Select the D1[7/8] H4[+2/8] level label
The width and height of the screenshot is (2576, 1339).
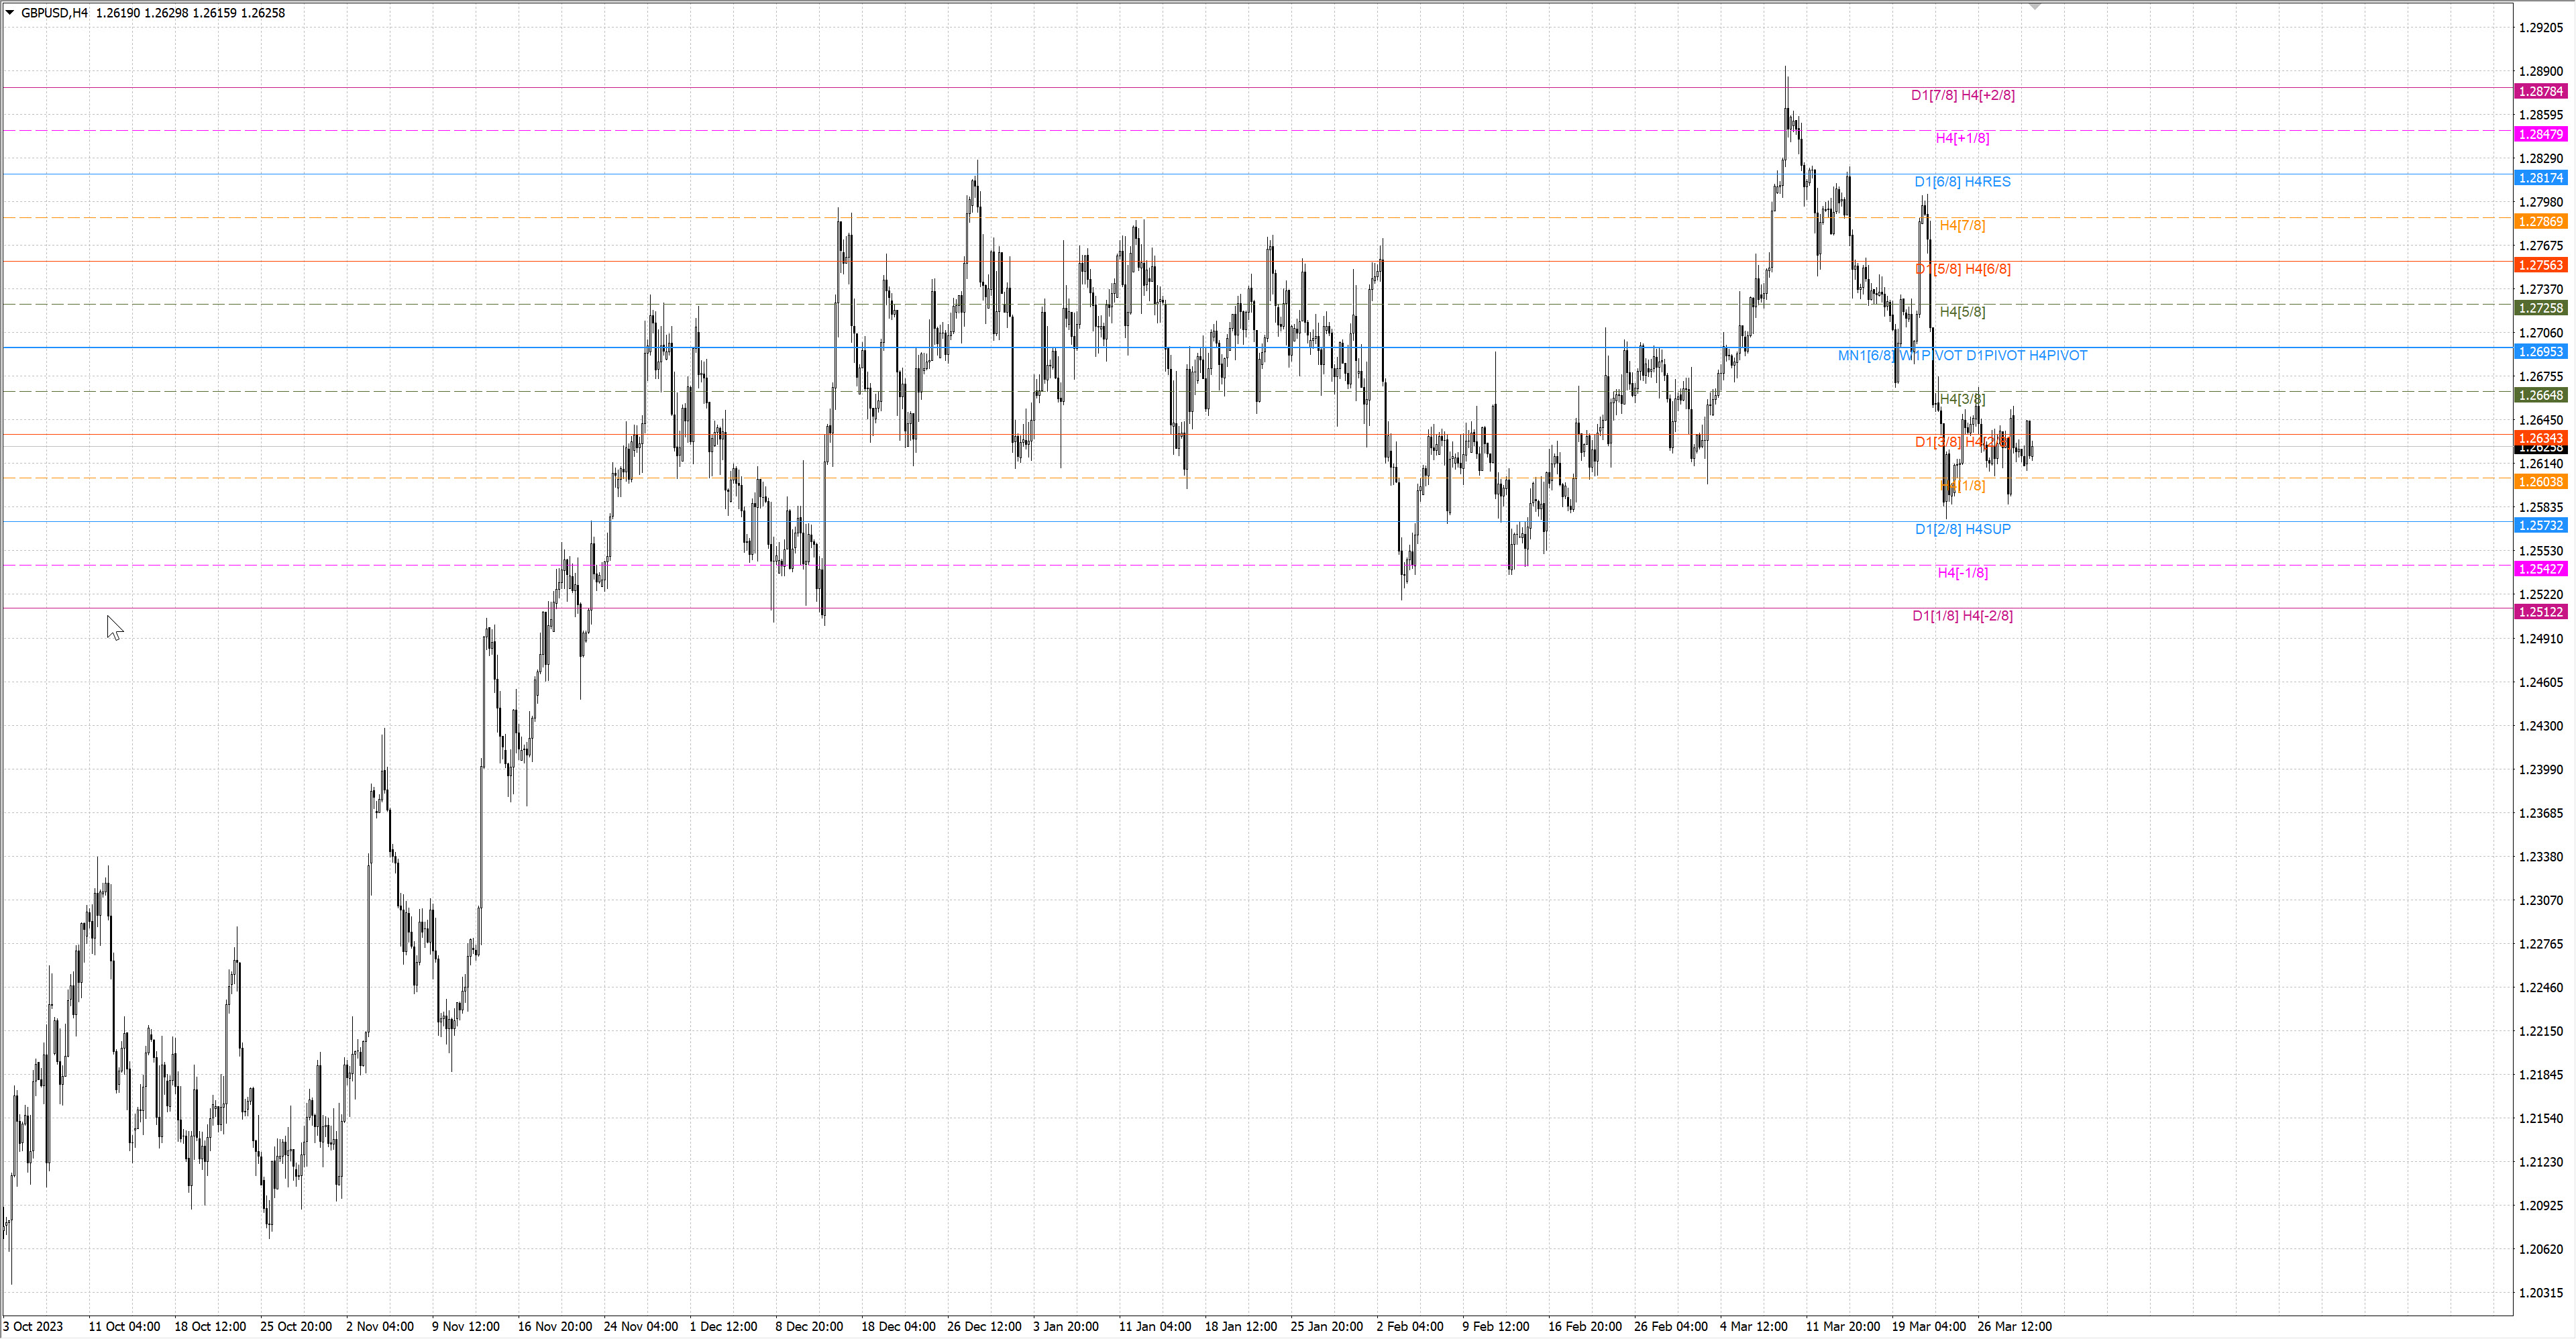[1962, 95]
